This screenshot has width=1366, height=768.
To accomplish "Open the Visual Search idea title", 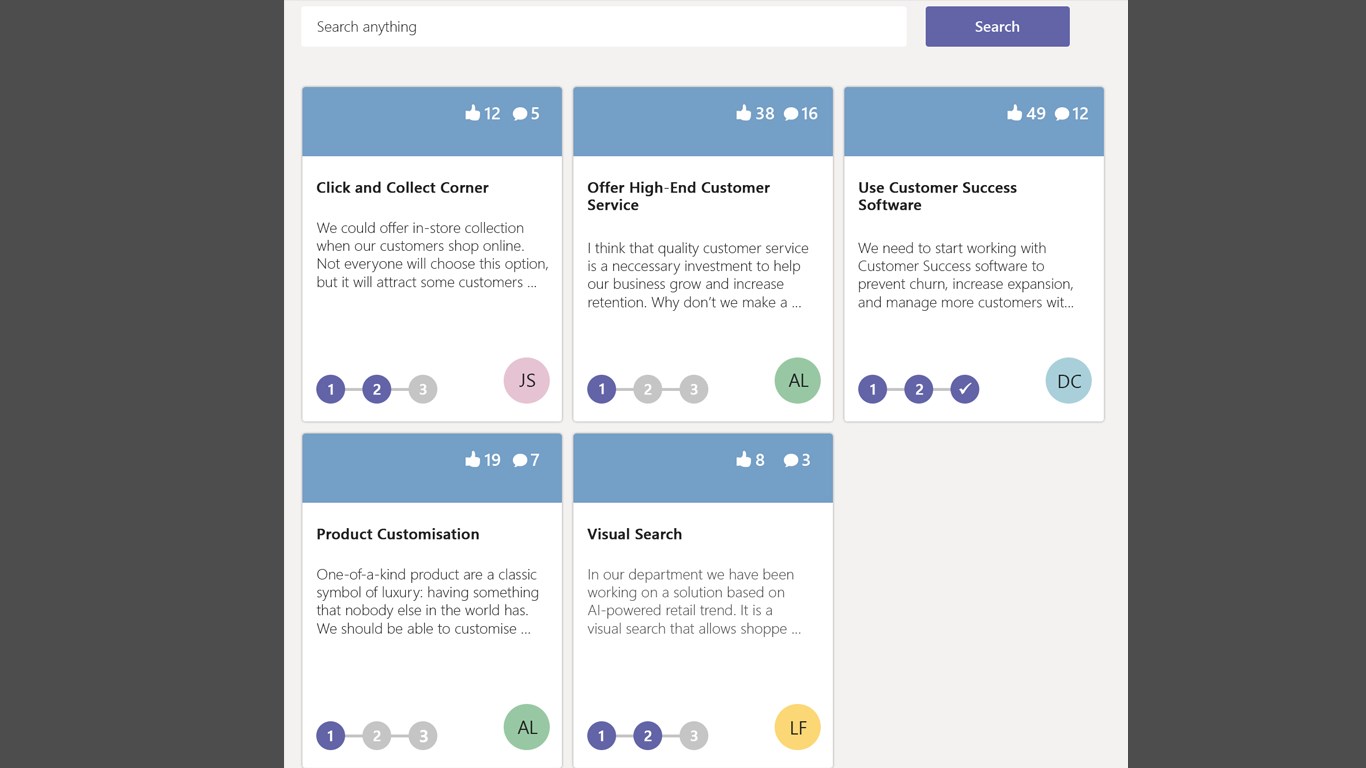I will click(634, 534).
